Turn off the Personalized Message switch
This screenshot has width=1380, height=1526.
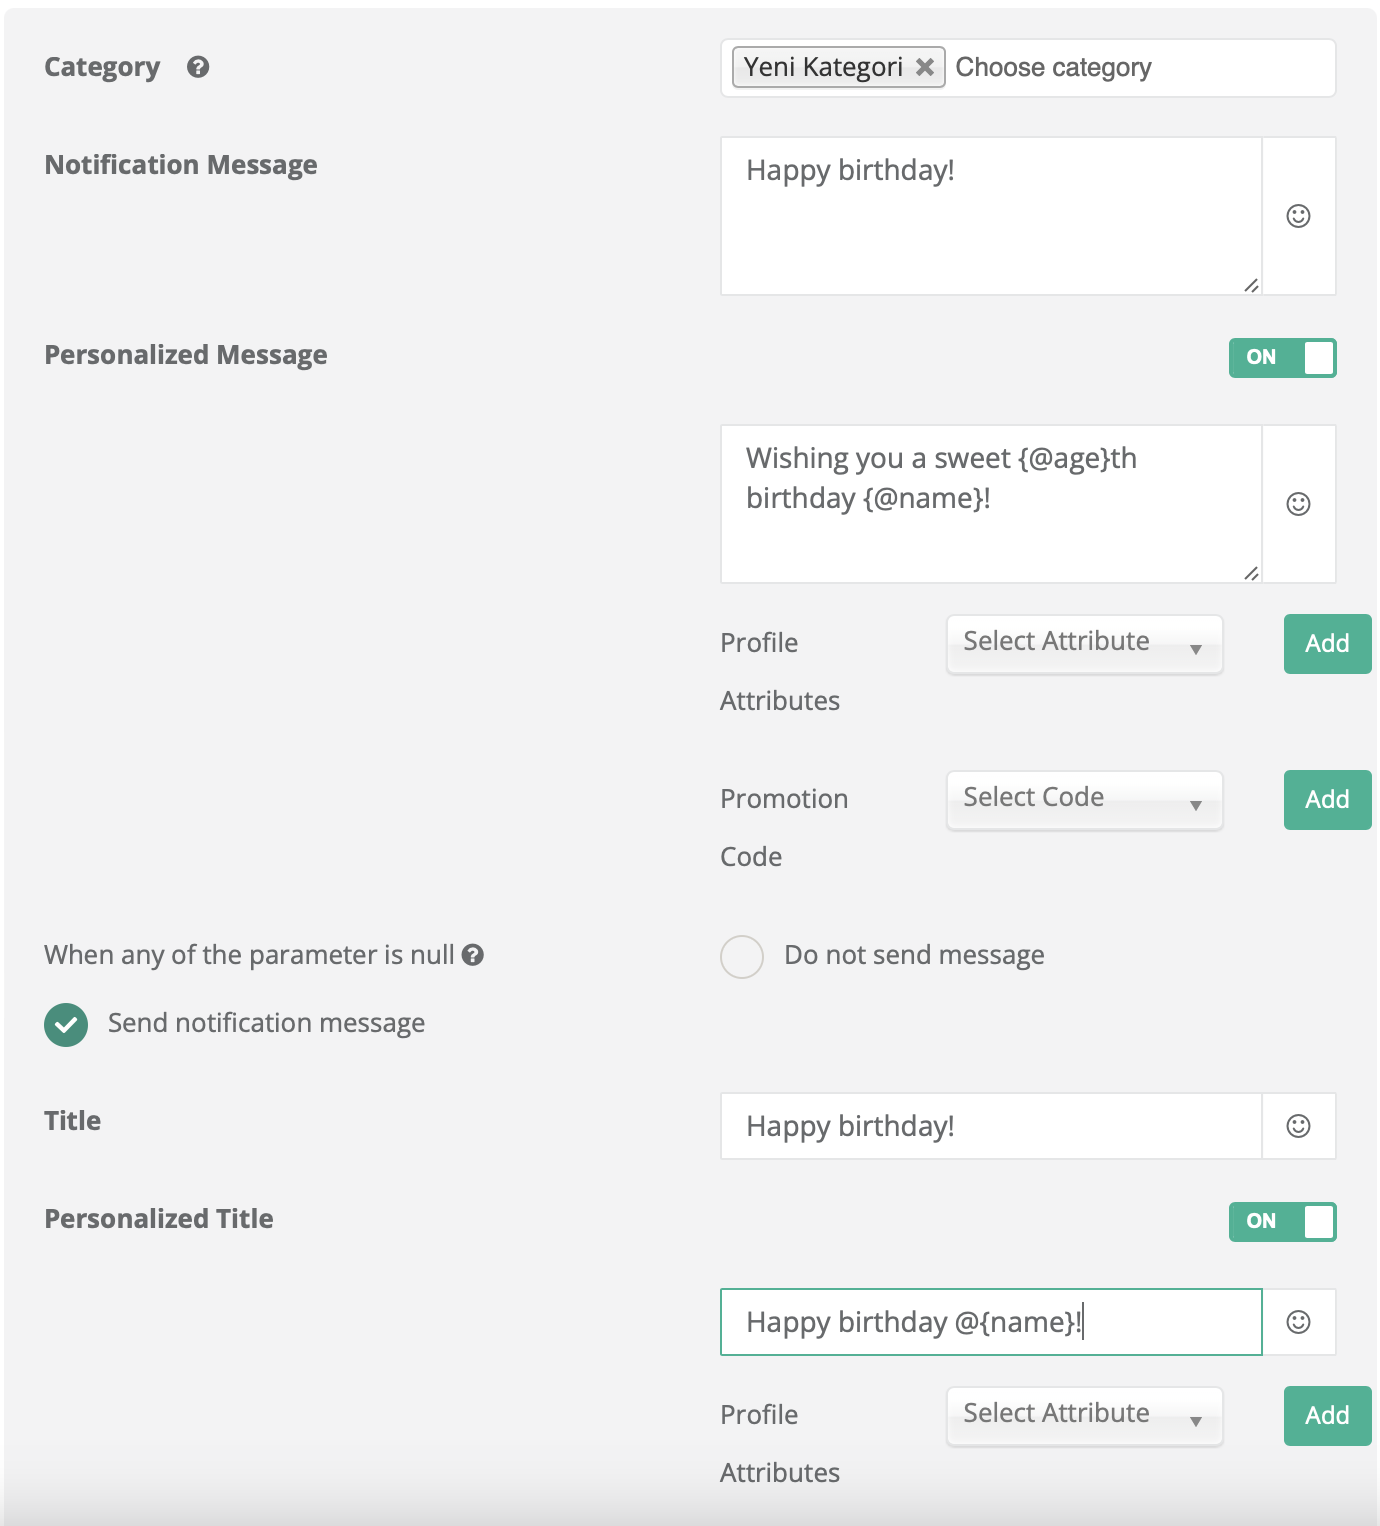(x=1282, y=358)
